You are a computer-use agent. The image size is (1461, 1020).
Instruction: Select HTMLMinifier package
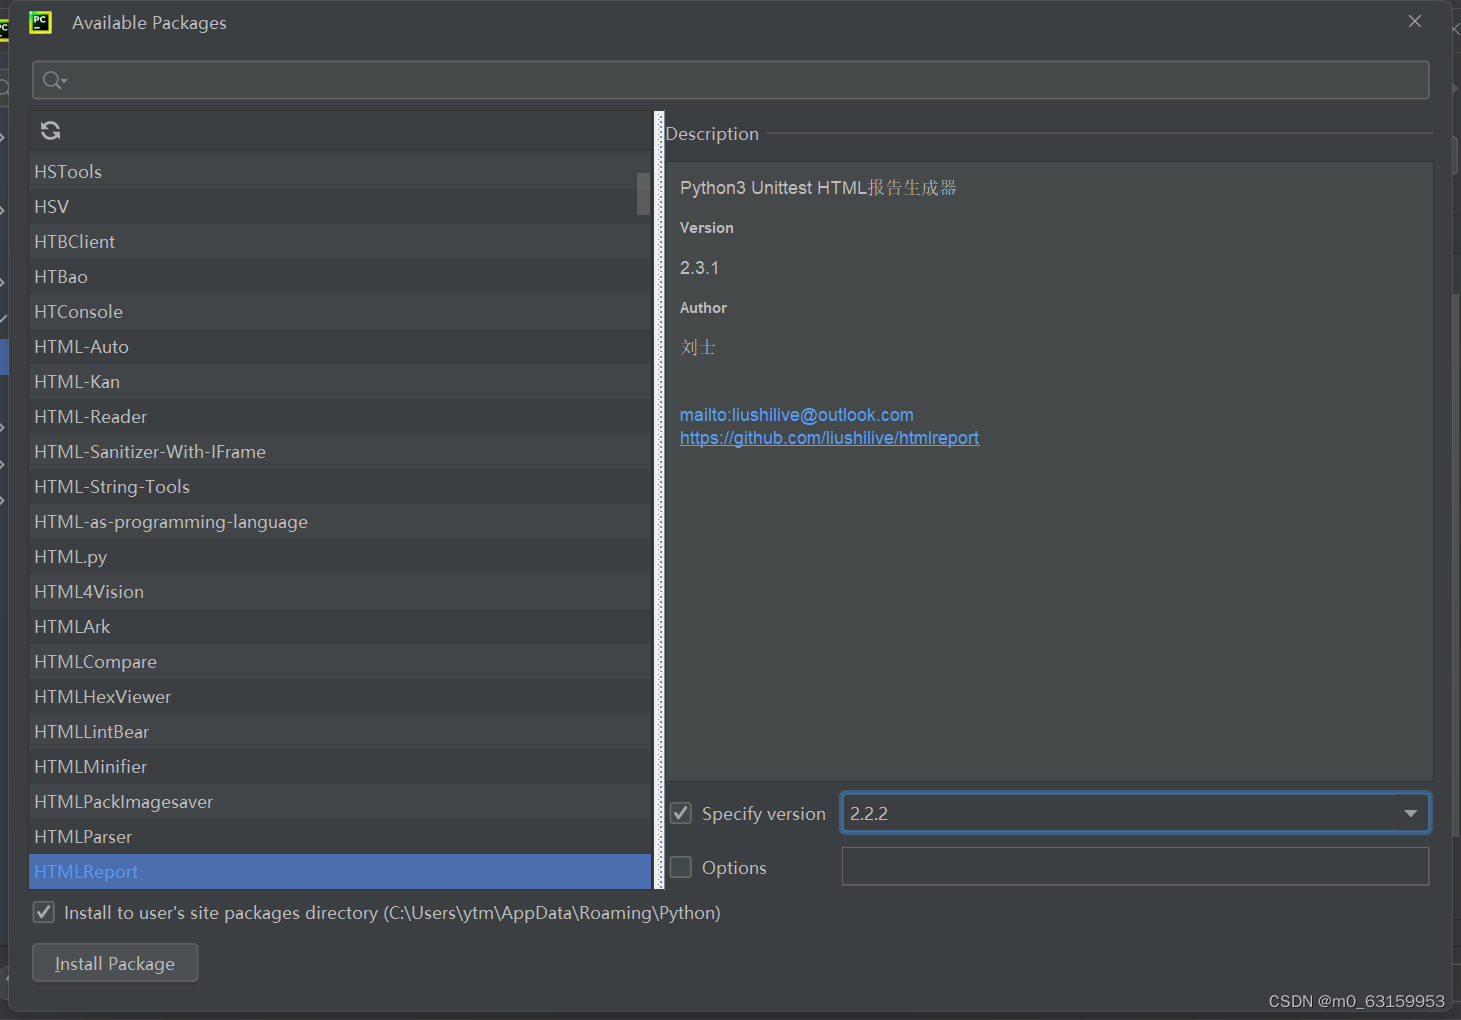click(340, 767)
